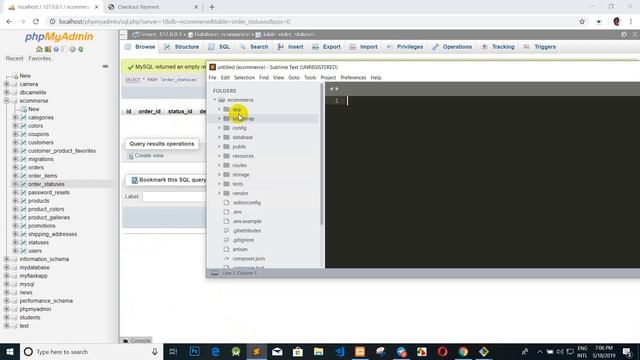Viewport: 640px width, 360px height.
Task: Click the Sublime Text taskbar icon
Action: click(x=256, y=351)
